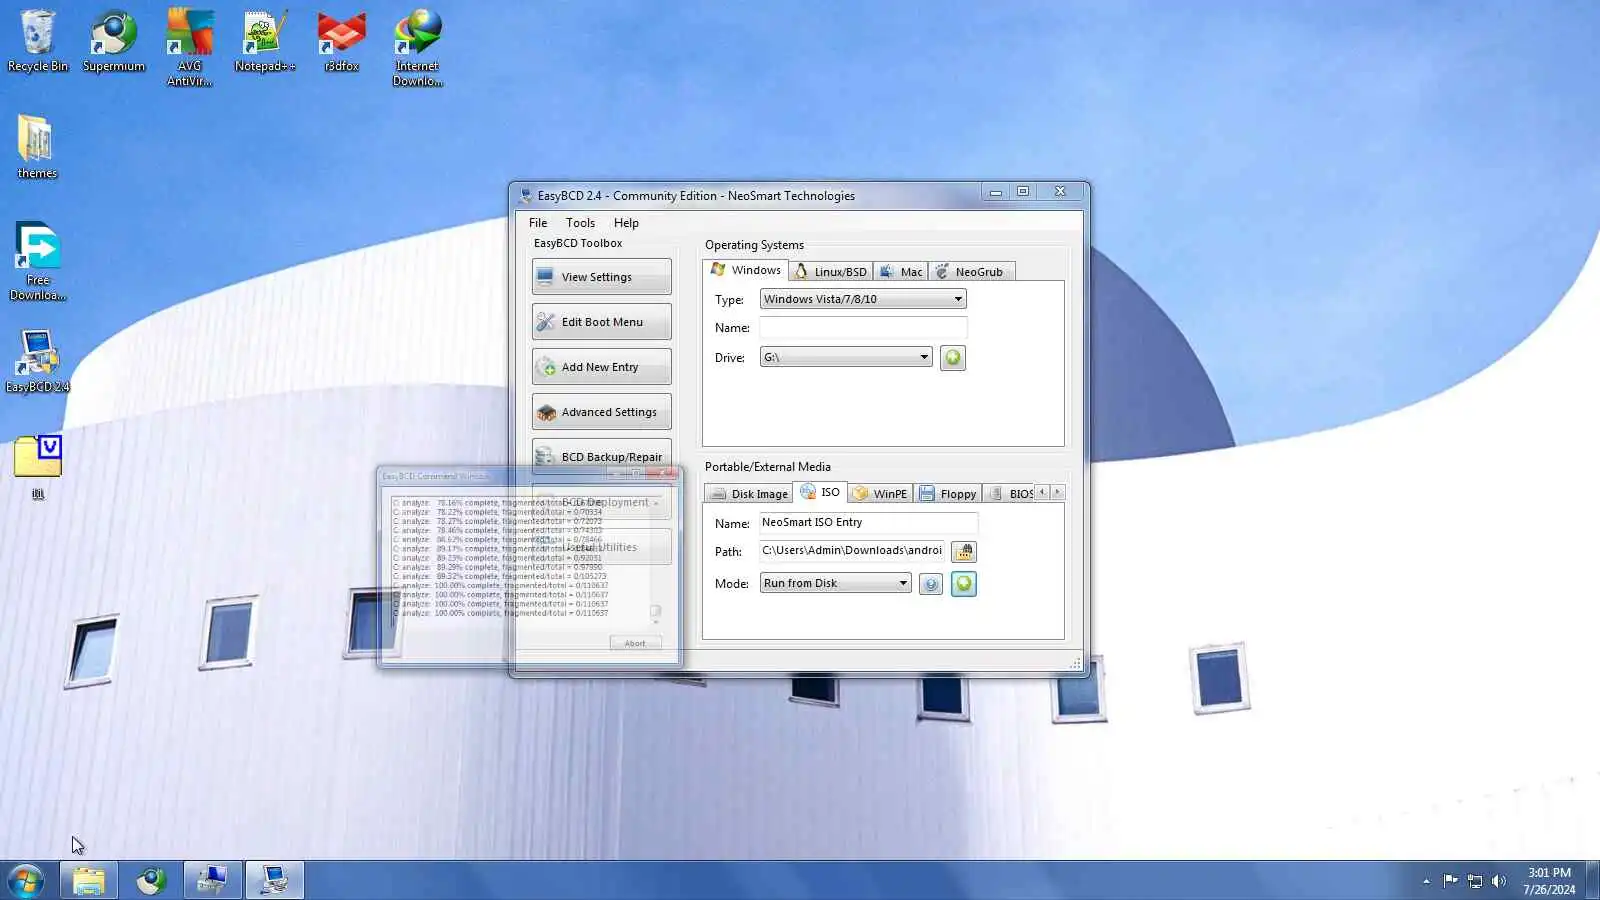Click the Add New Entry button
This screenshot has width=1600, height=900.
coord(602,367)
